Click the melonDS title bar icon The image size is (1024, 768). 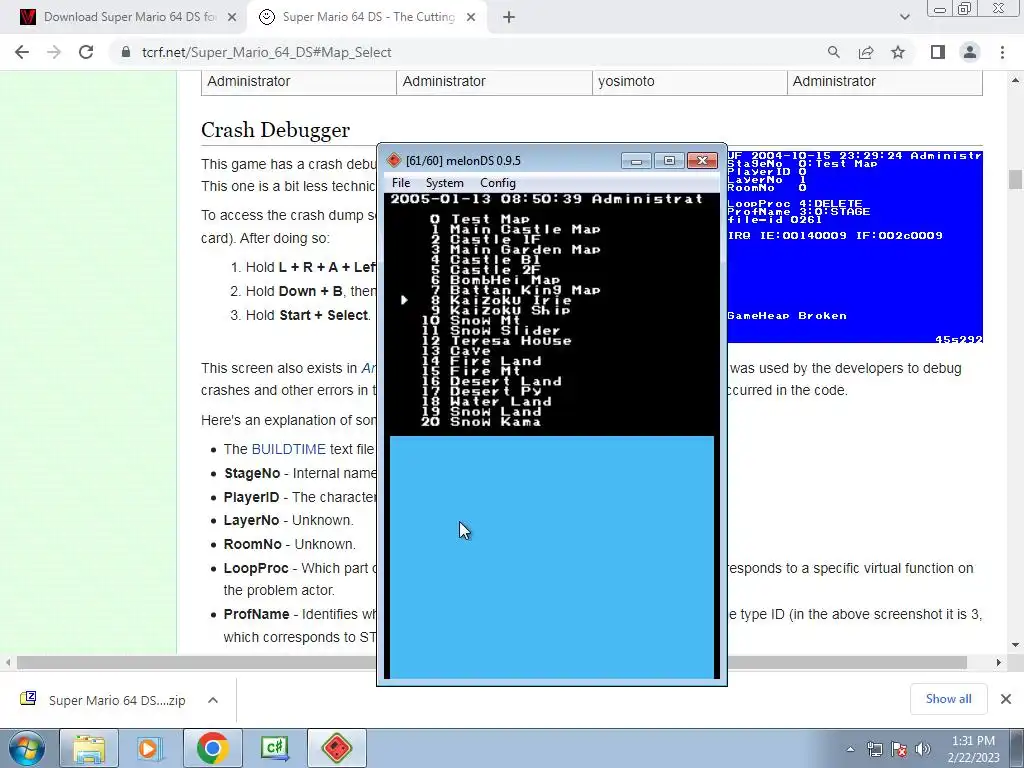tap(394, 161)
